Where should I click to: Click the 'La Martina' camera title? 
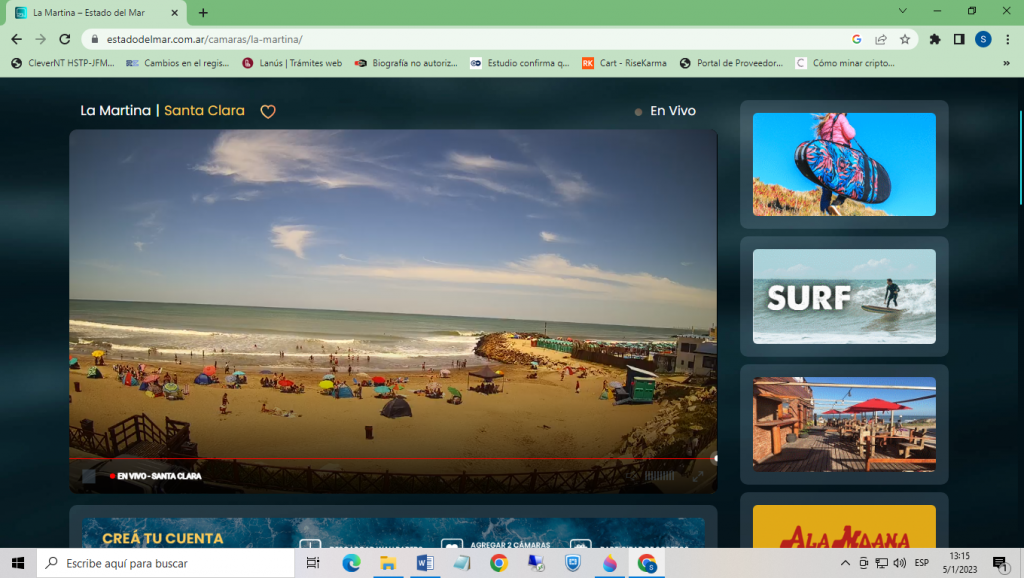tap(116, 111)
